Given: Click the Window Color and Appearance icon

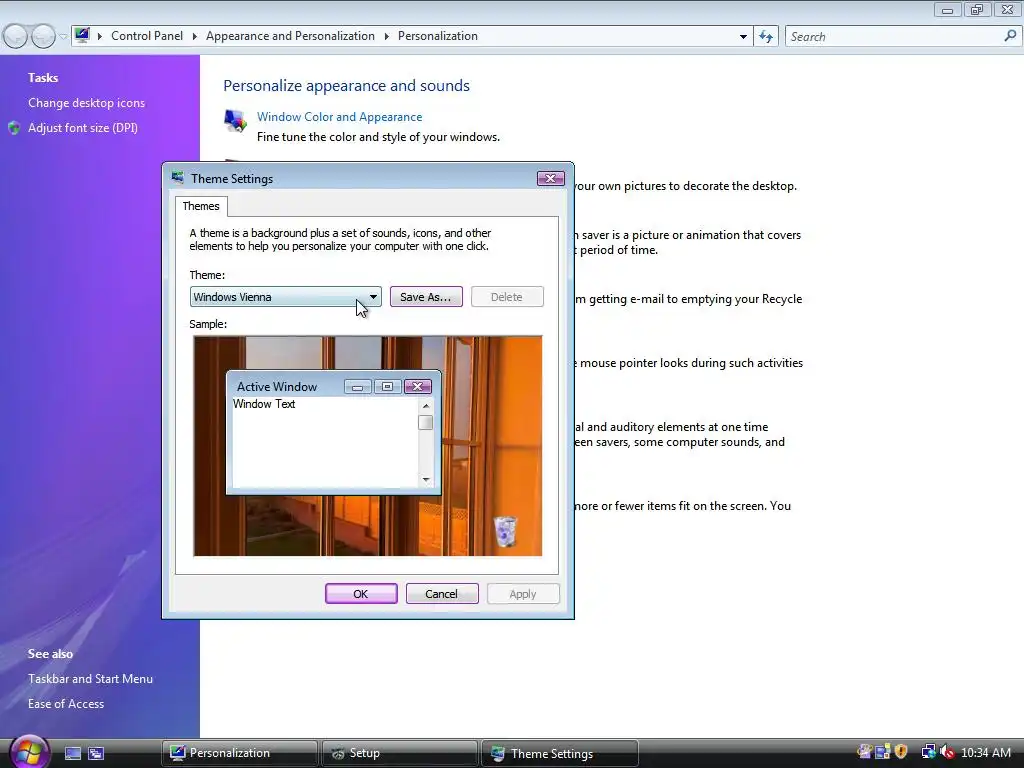Looking at the screenshot, I should click(235, 121).
